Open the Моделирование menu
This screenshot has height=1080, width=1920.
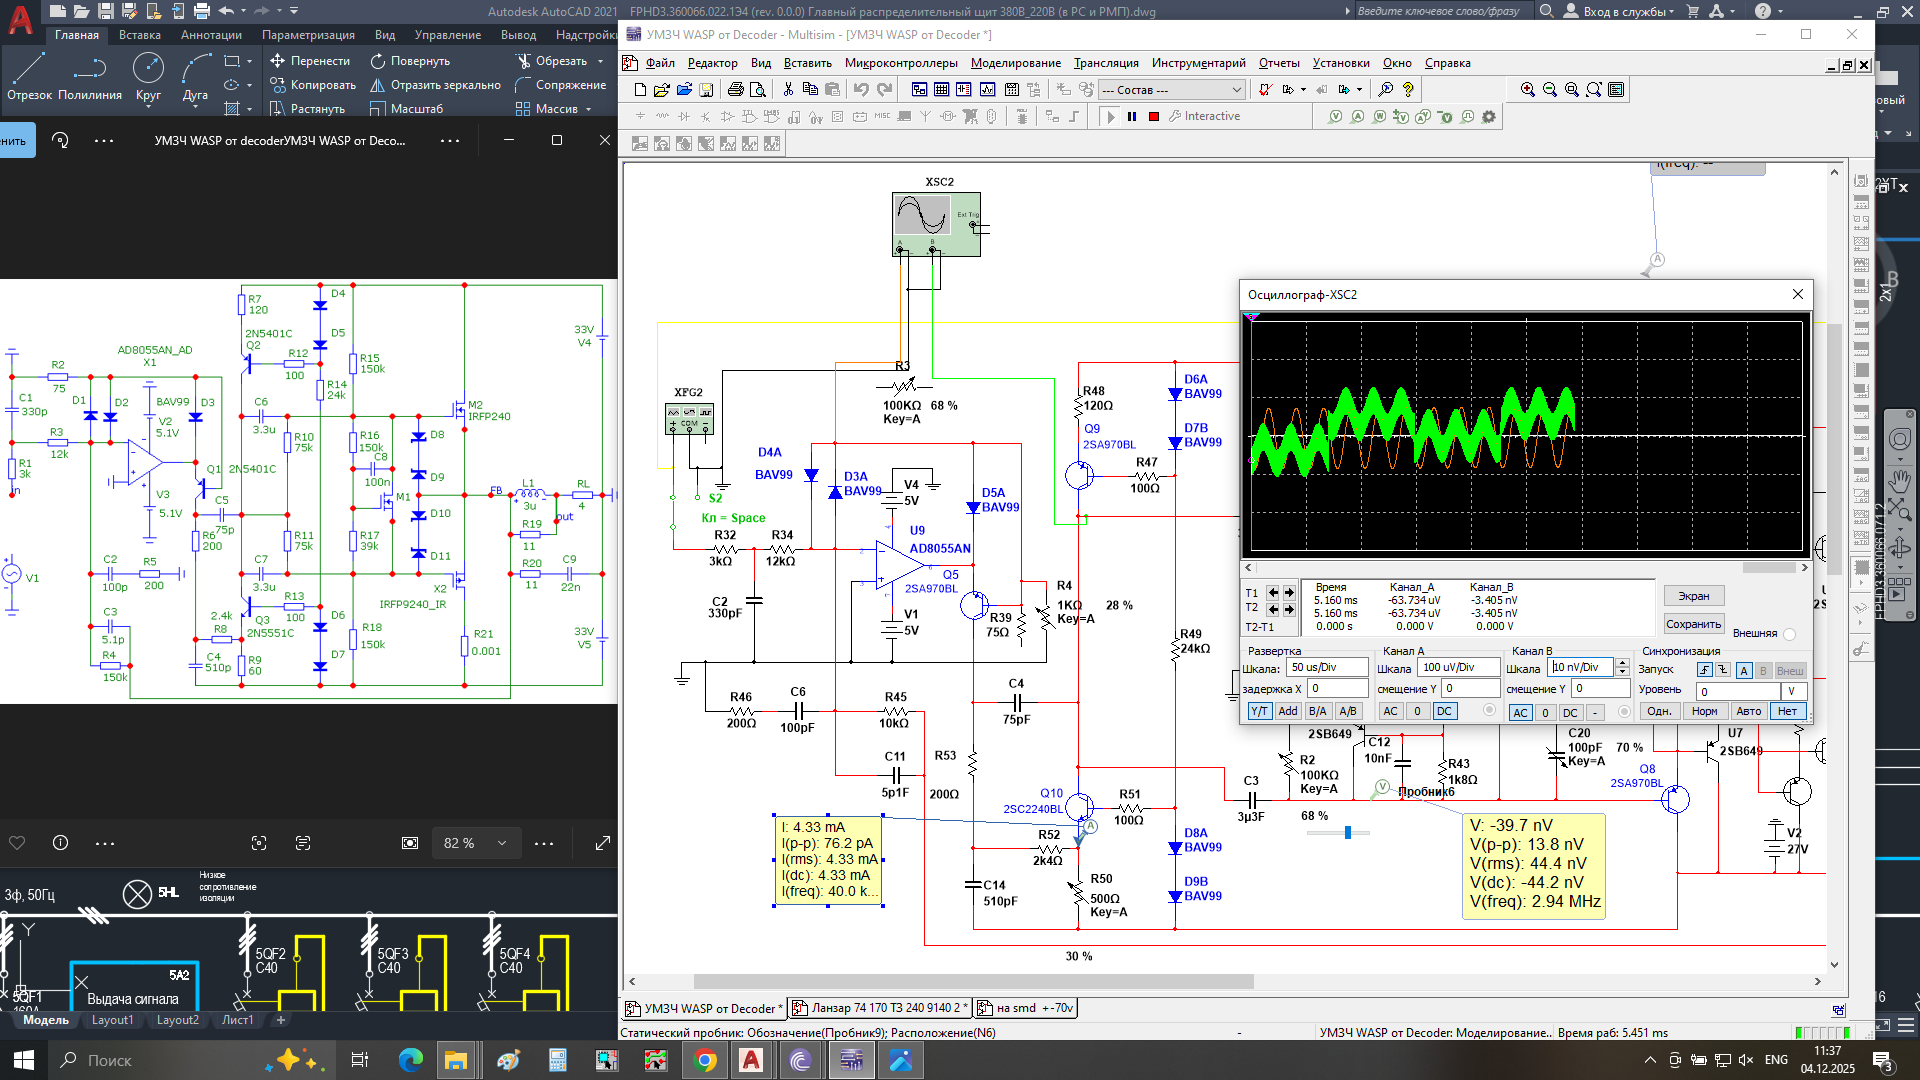pos(1015,63)
